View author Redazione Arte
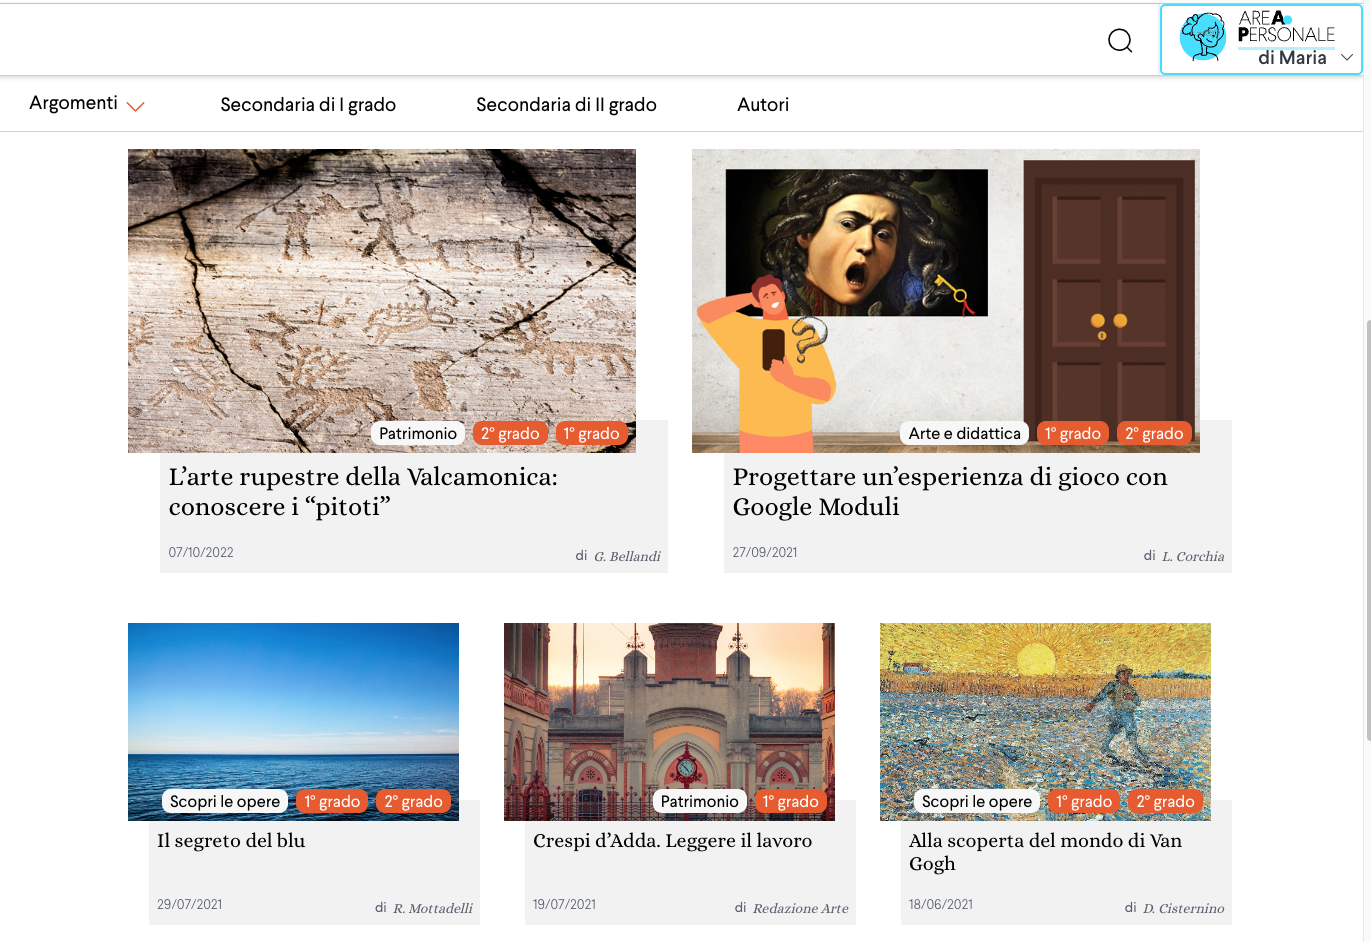The width and height of the screenshot is (1371, 942). (800, 909)
